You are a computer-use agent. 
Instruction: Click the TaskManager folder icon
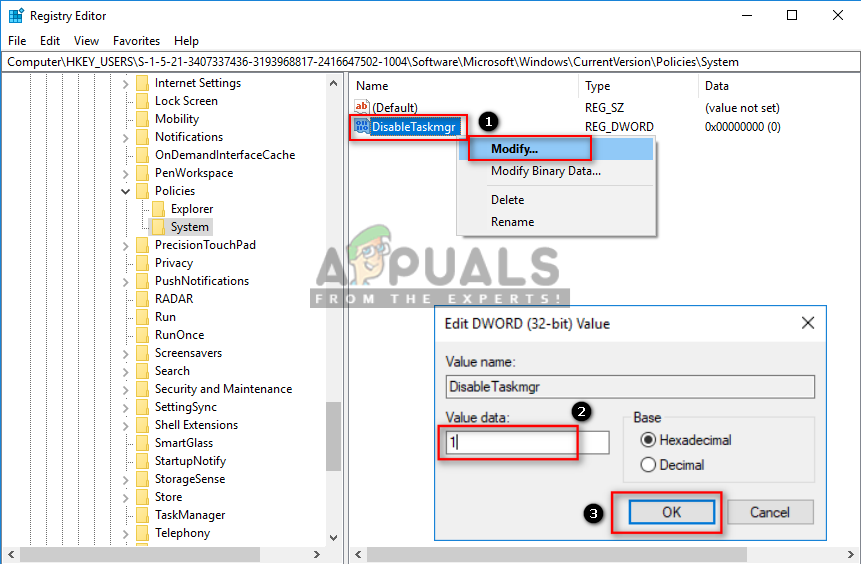(142, 515)
